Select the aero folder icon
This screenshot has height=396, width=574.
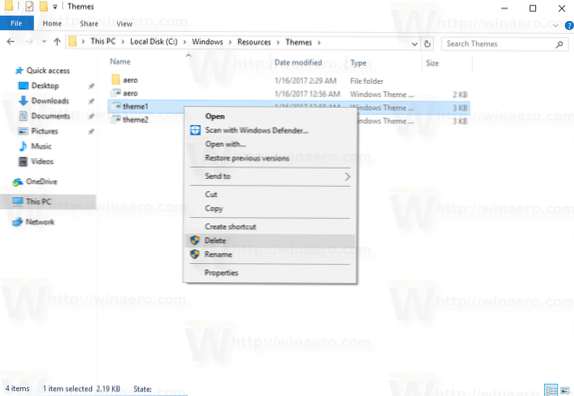pyautogui.click(x=116, y=79)
